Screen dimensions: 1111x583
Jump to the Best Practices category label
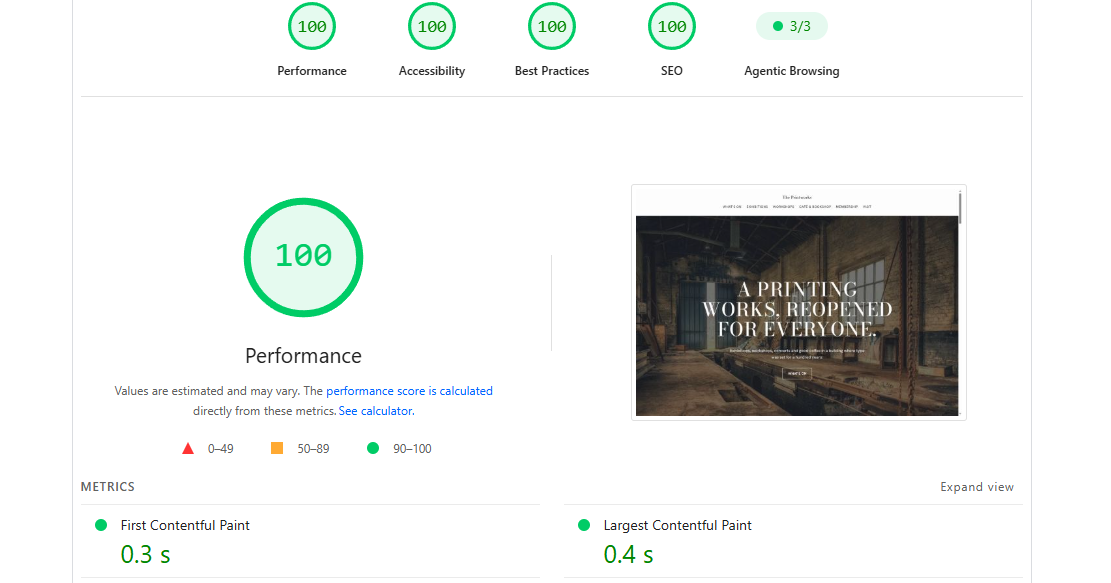click(552, 71)
